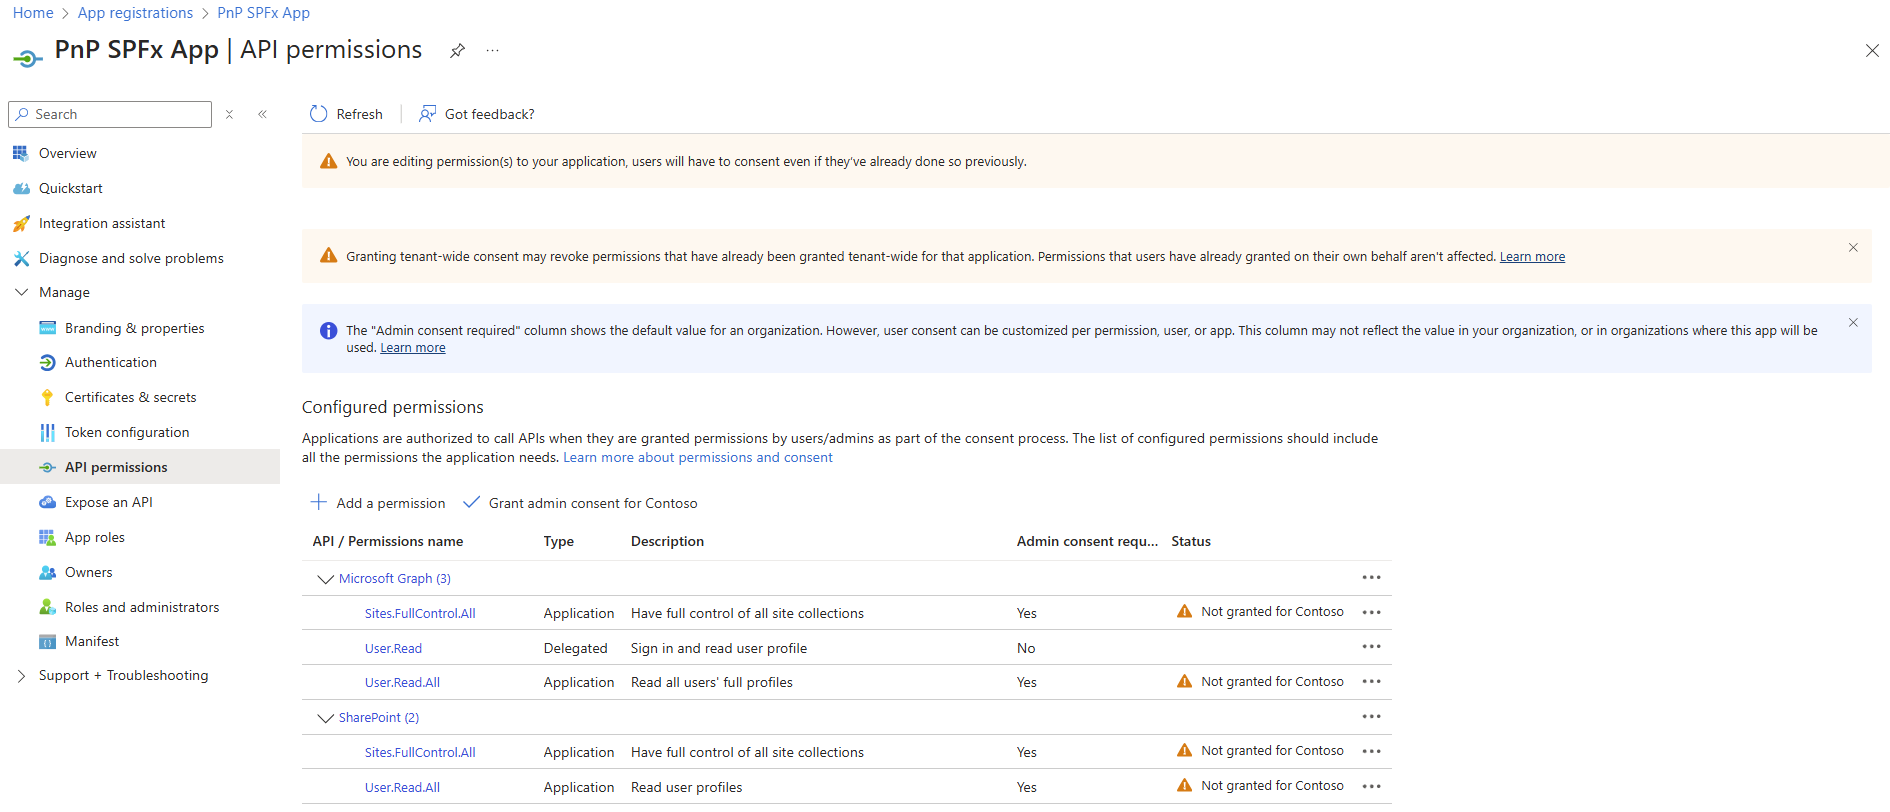Dismiss the Admin consent required info banner

coord(1853,322)
